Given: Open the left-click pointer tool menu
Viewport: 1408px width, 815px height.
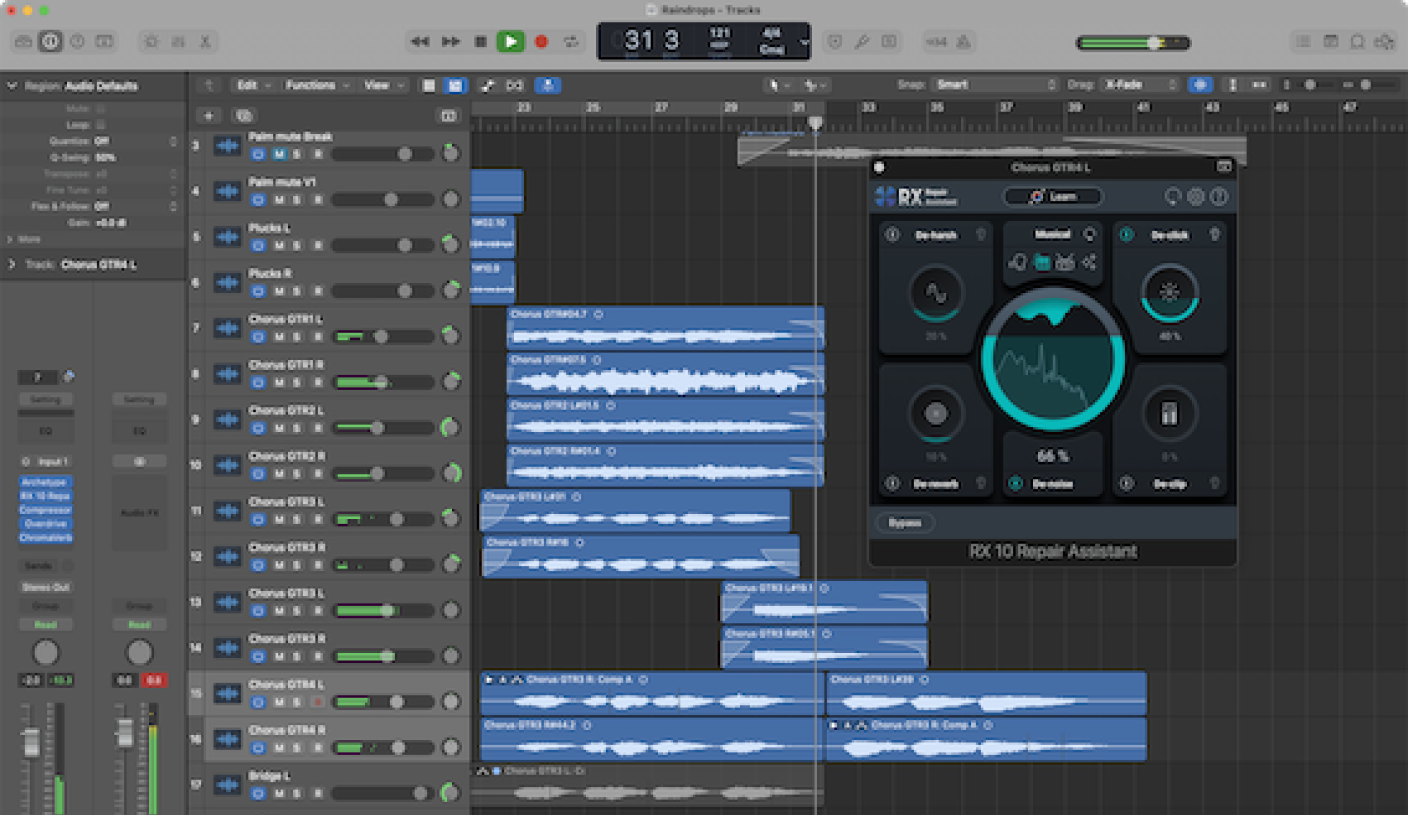Looking at the screenshot, I should [779, 85].
